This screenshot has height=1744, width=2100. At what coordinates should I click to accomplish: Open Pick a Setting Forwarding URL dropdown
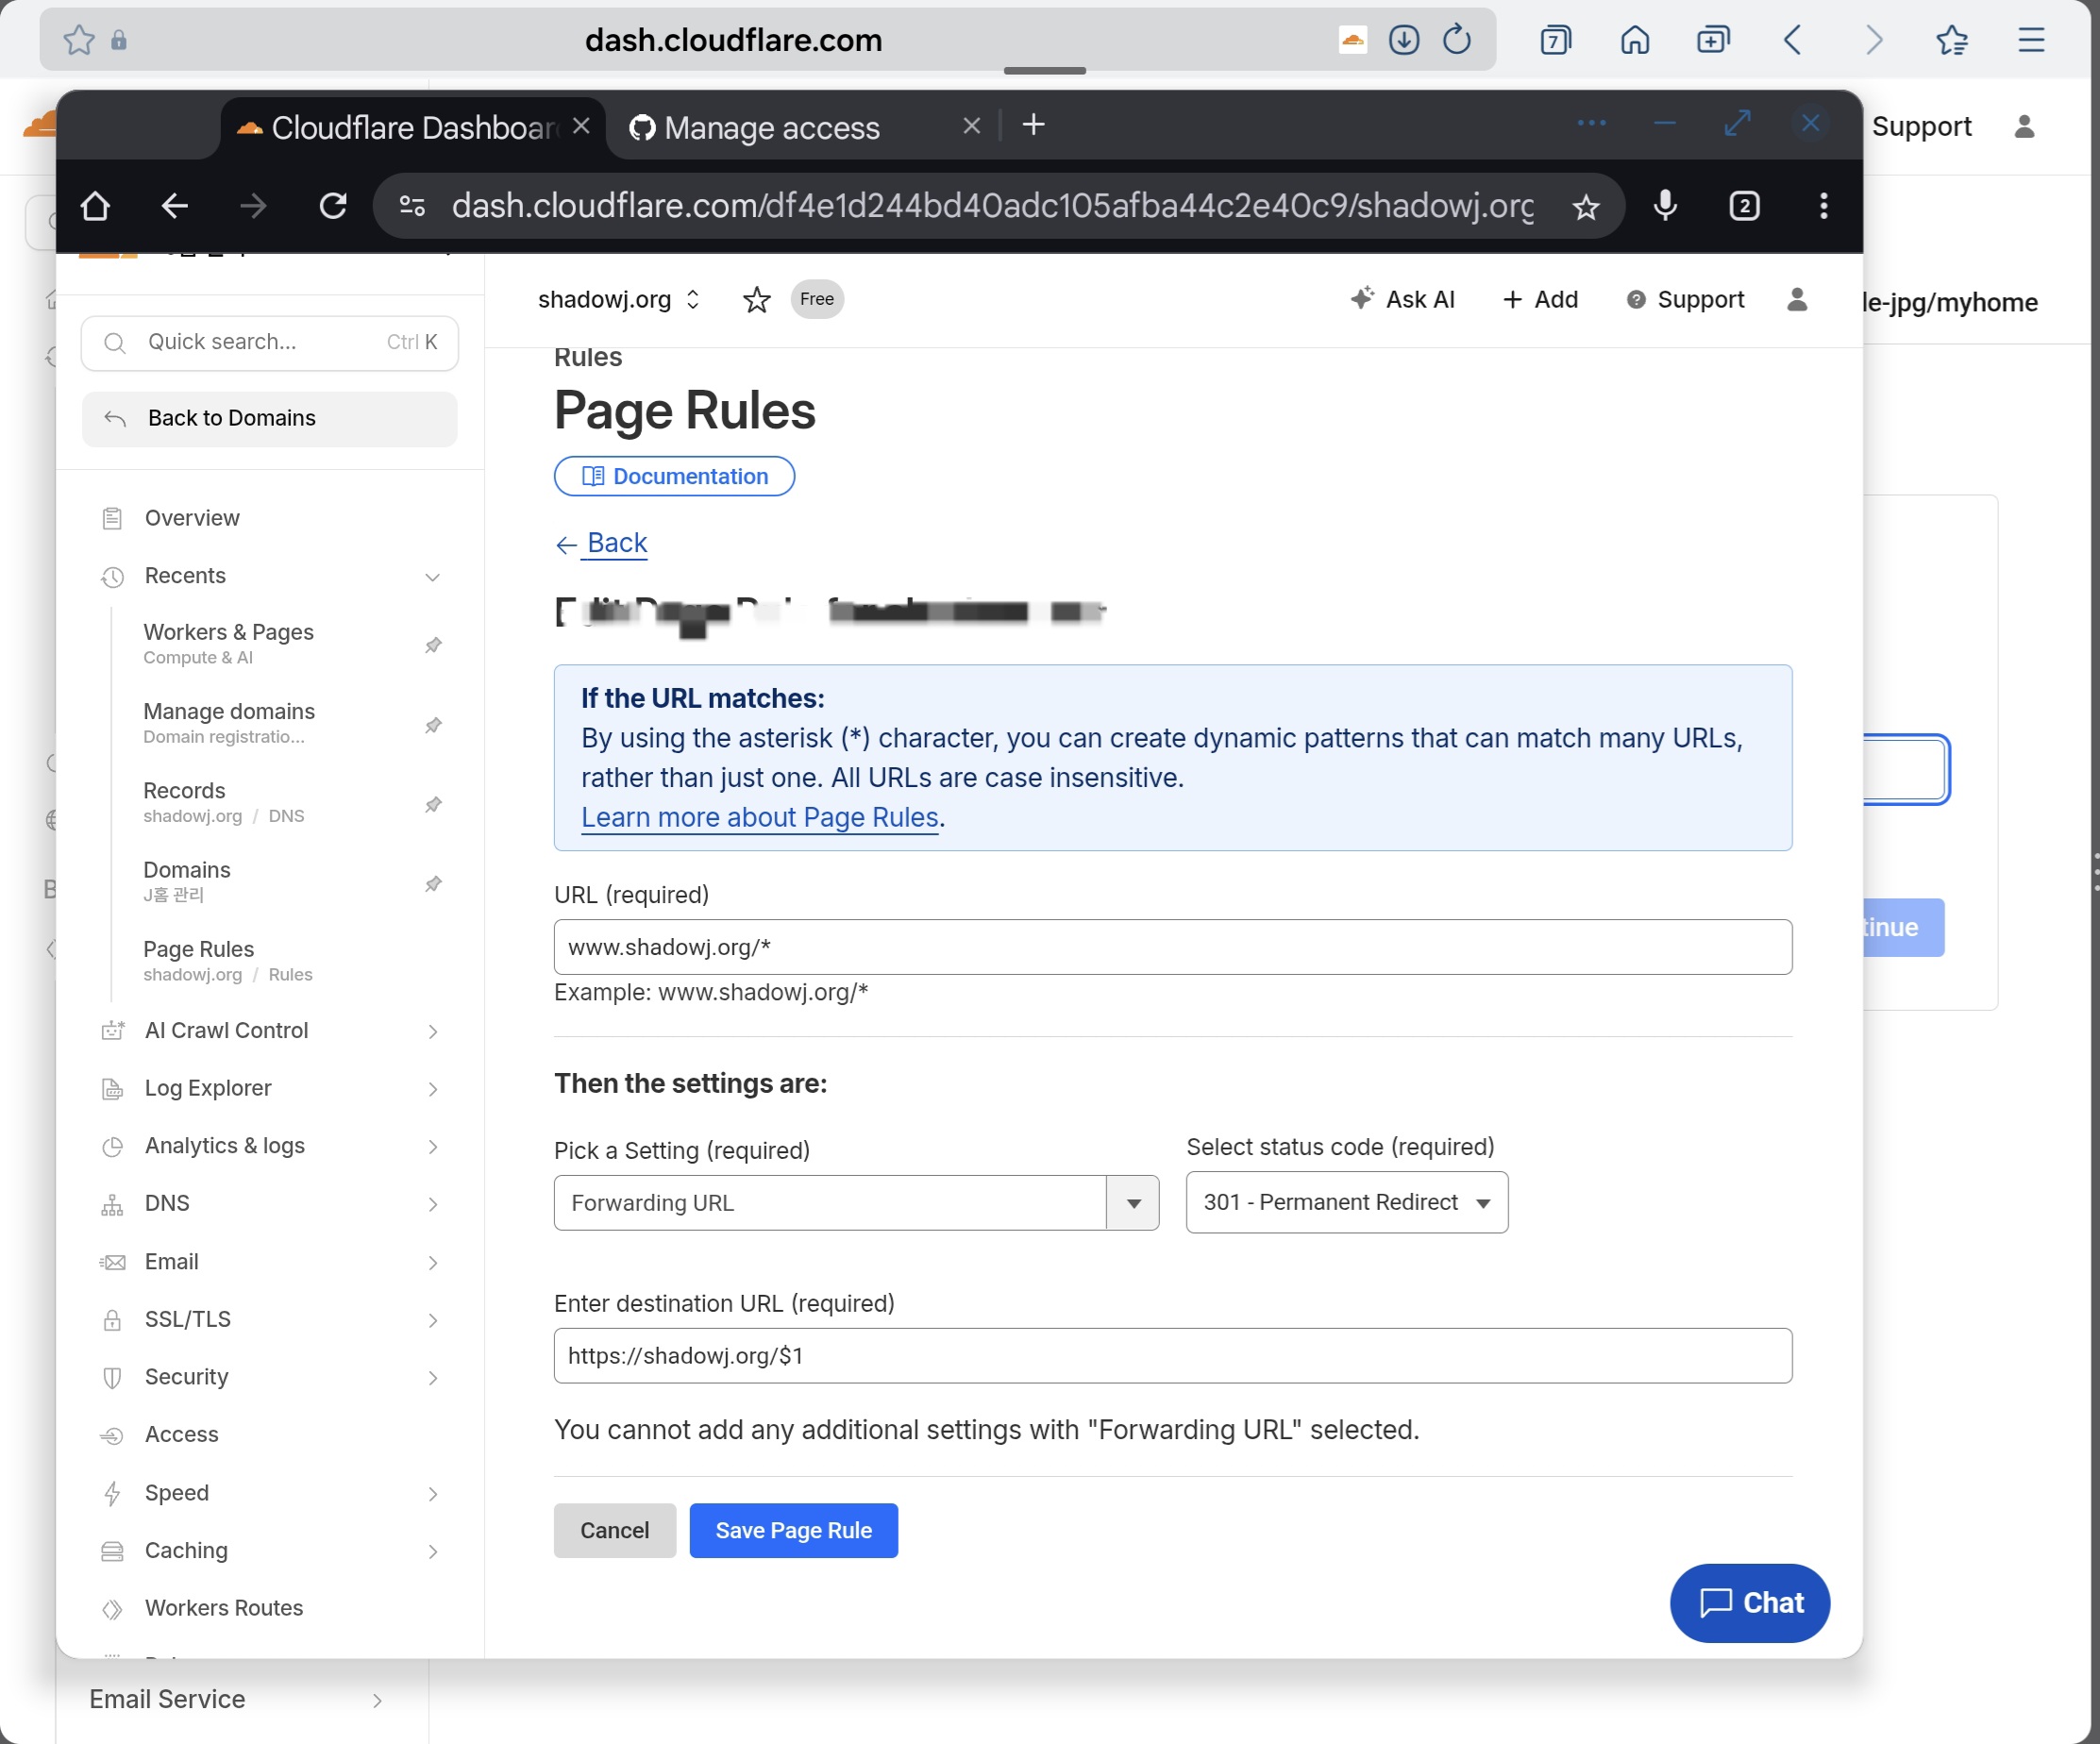pos(856,1203)
